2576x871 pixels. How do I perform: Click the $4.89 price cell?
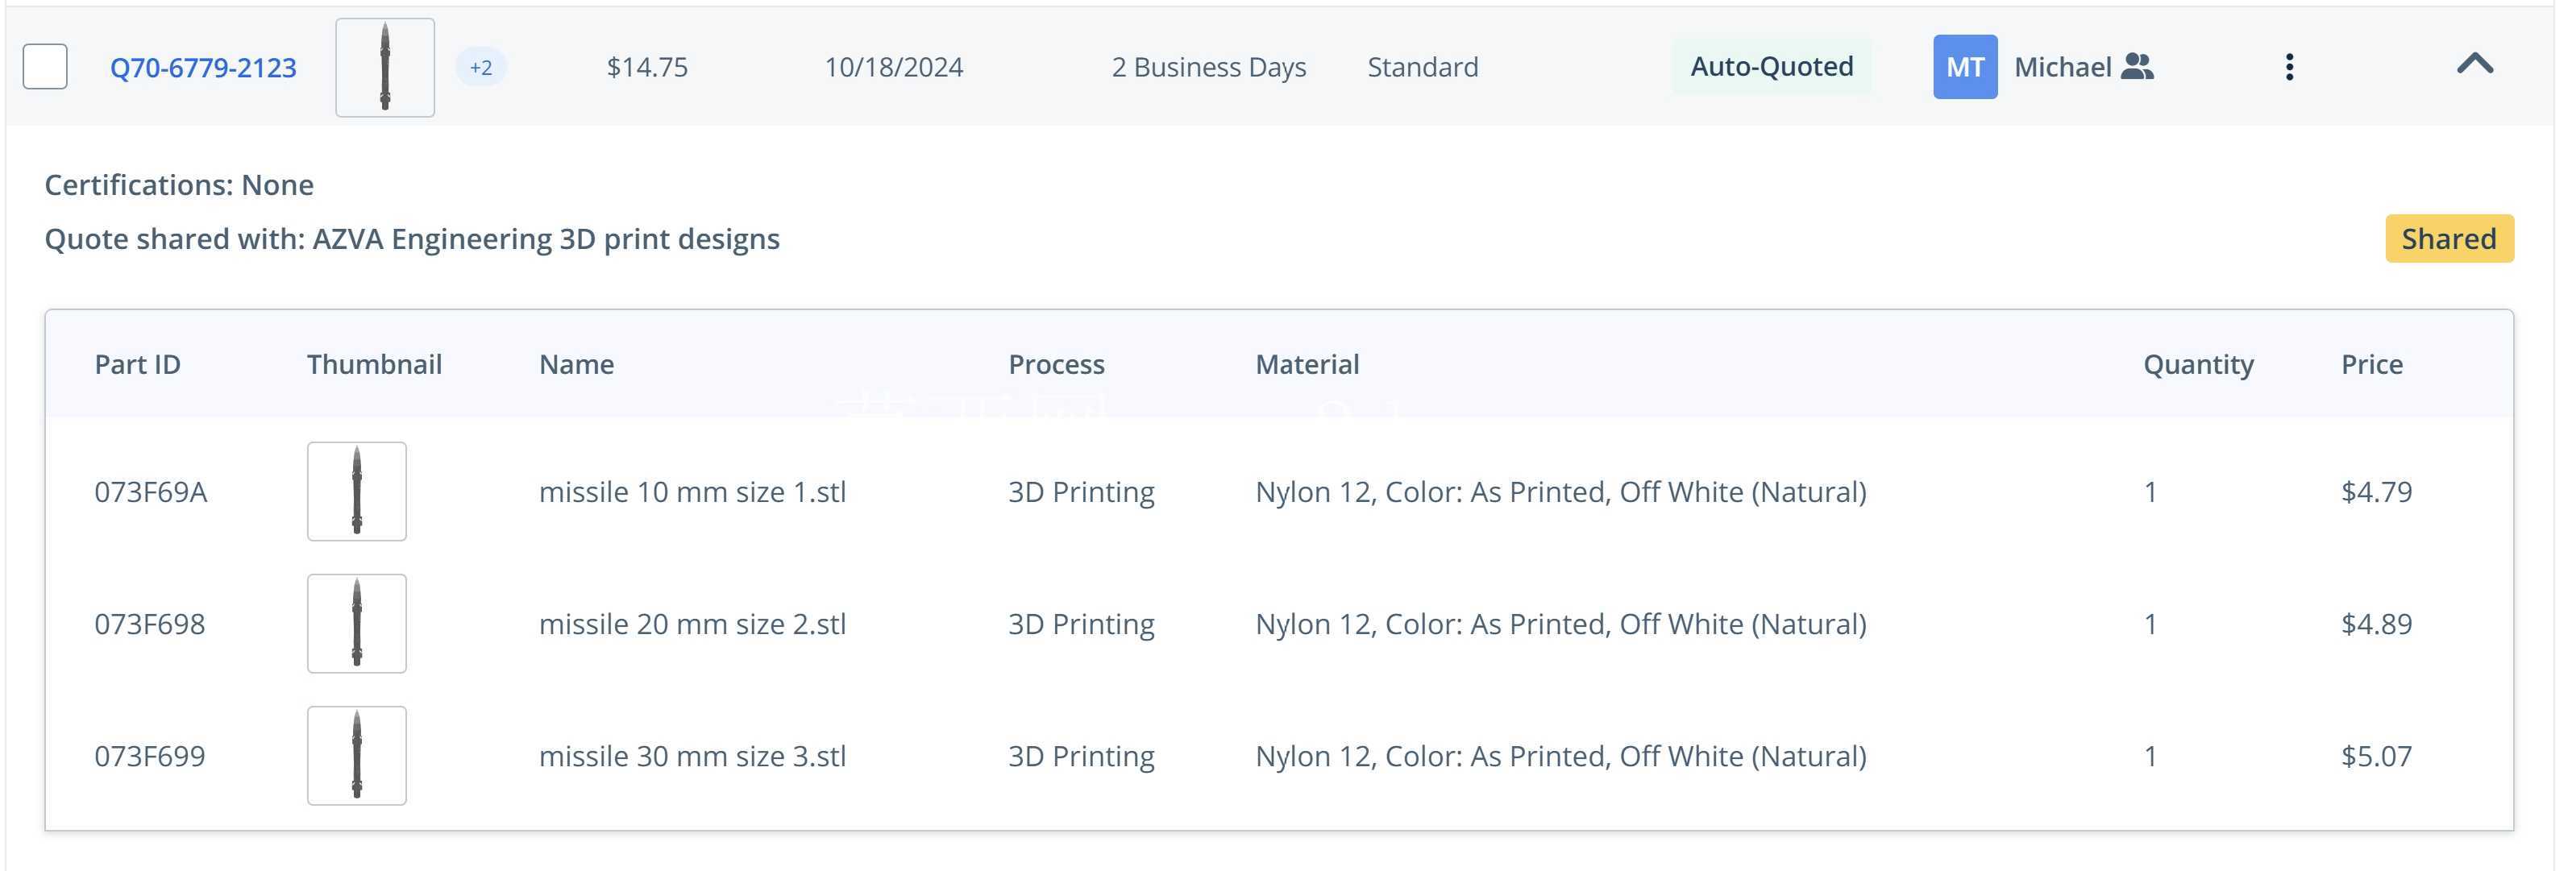[x=2376, y=624]
